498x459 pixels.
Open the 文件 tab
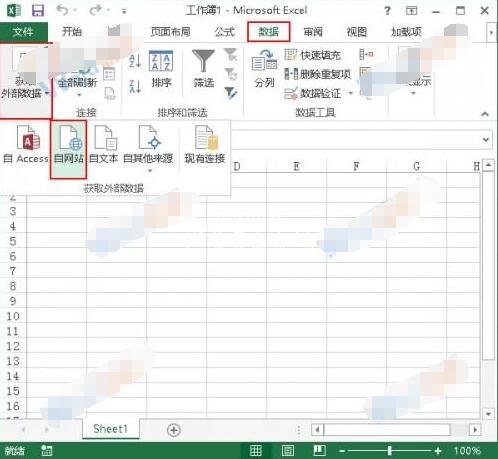click(23, 32)
